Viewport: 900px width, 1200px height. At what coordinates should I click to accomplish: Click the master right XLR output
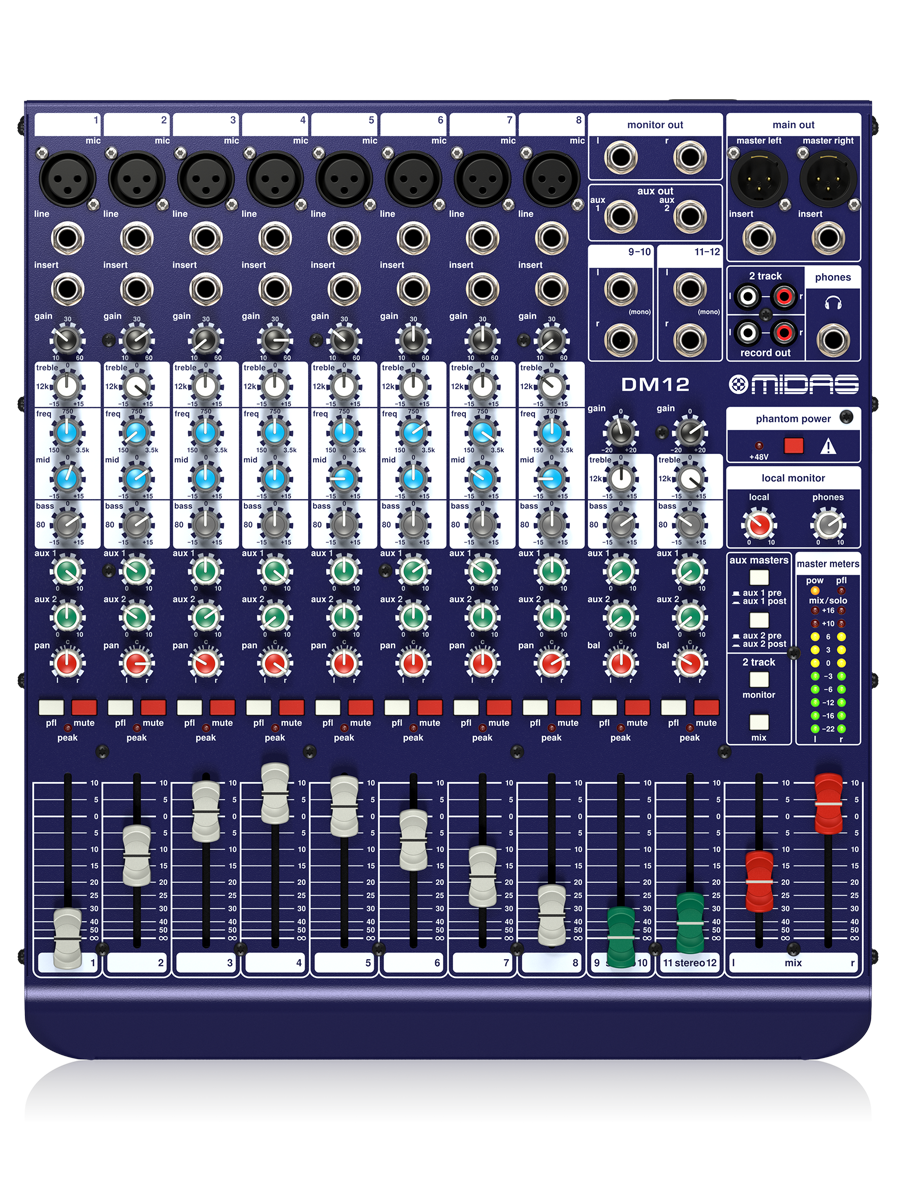tap(828, 179)
